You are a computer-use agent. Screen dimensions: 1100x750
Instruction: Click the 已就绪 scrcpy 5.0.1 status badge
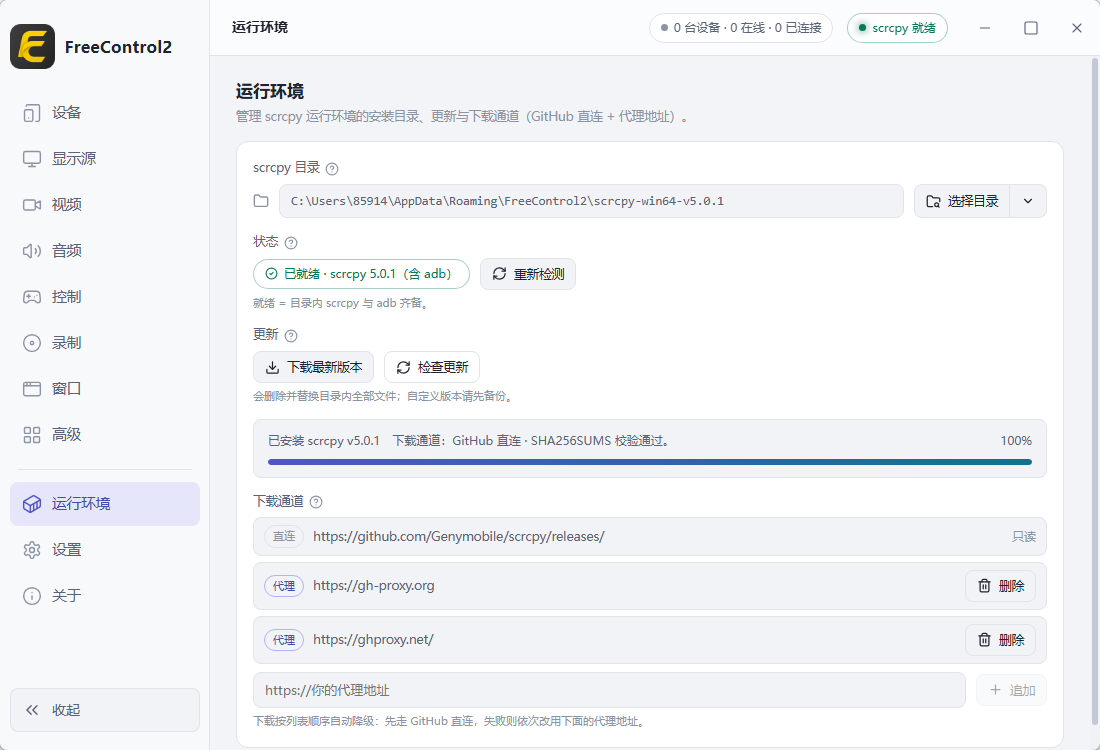(361, 274)
